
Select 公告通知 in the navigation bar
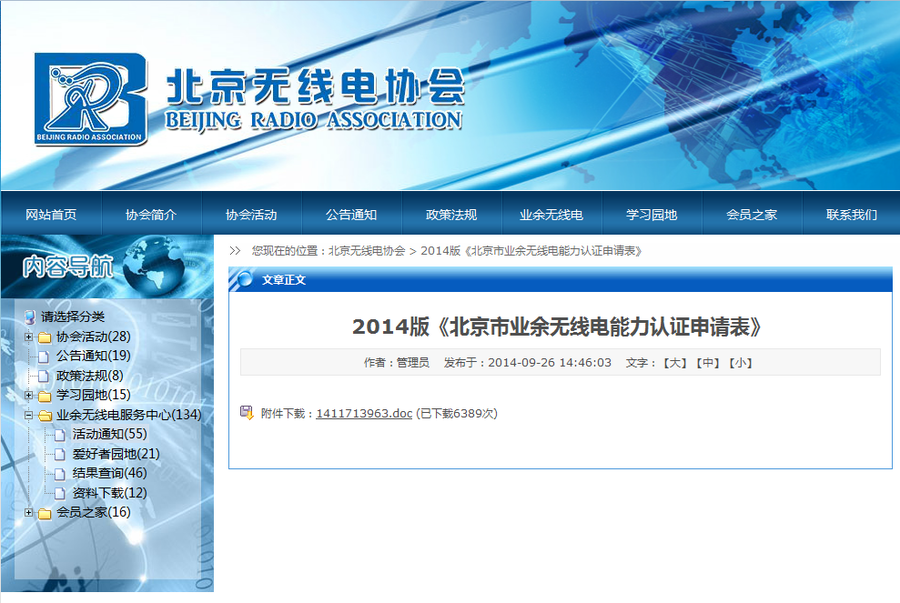click(x=351, y=215)
